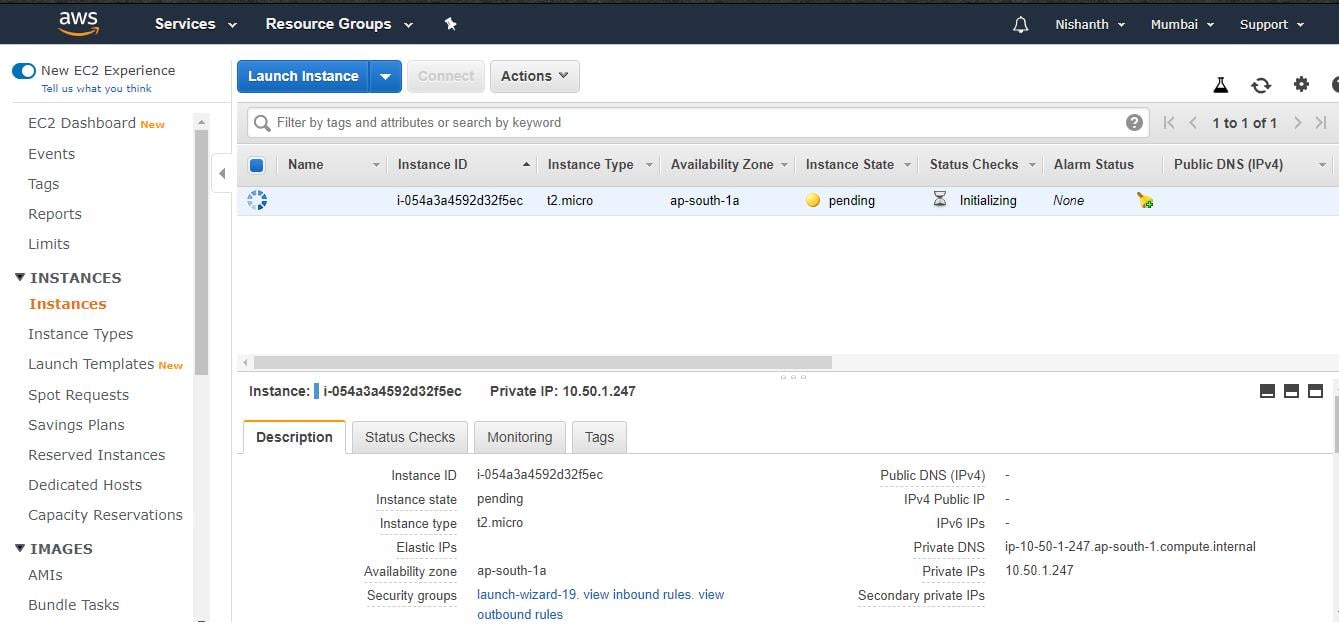This screenshot has width=1339, height=630.
Task: Open the Services dropdown
Action: (196, 24)
